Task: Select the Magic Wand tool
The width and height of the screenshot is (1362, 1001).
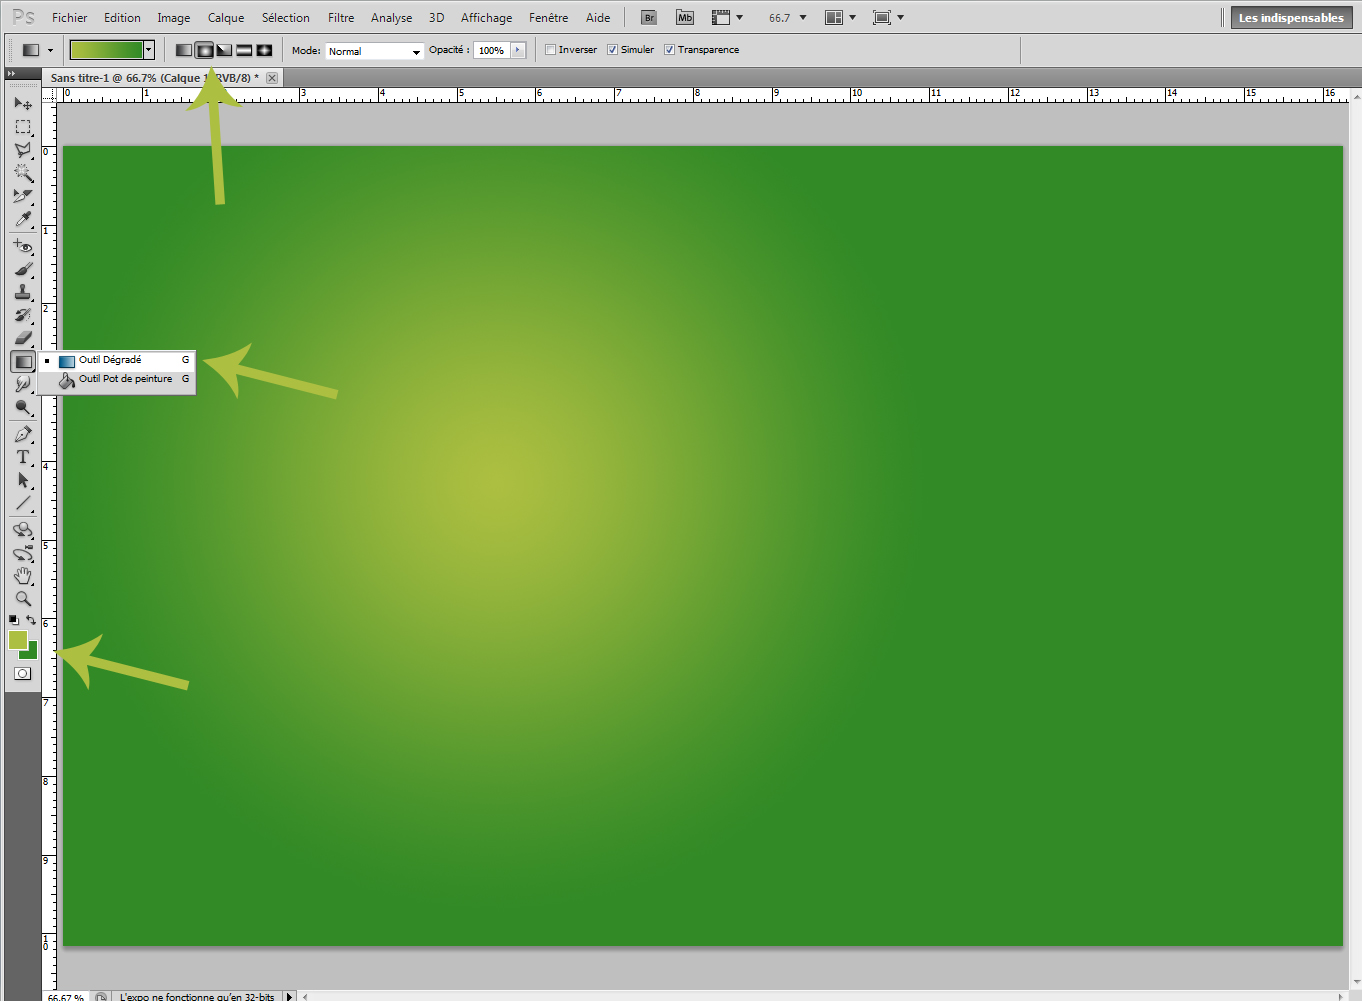Action: pos(23,173)
